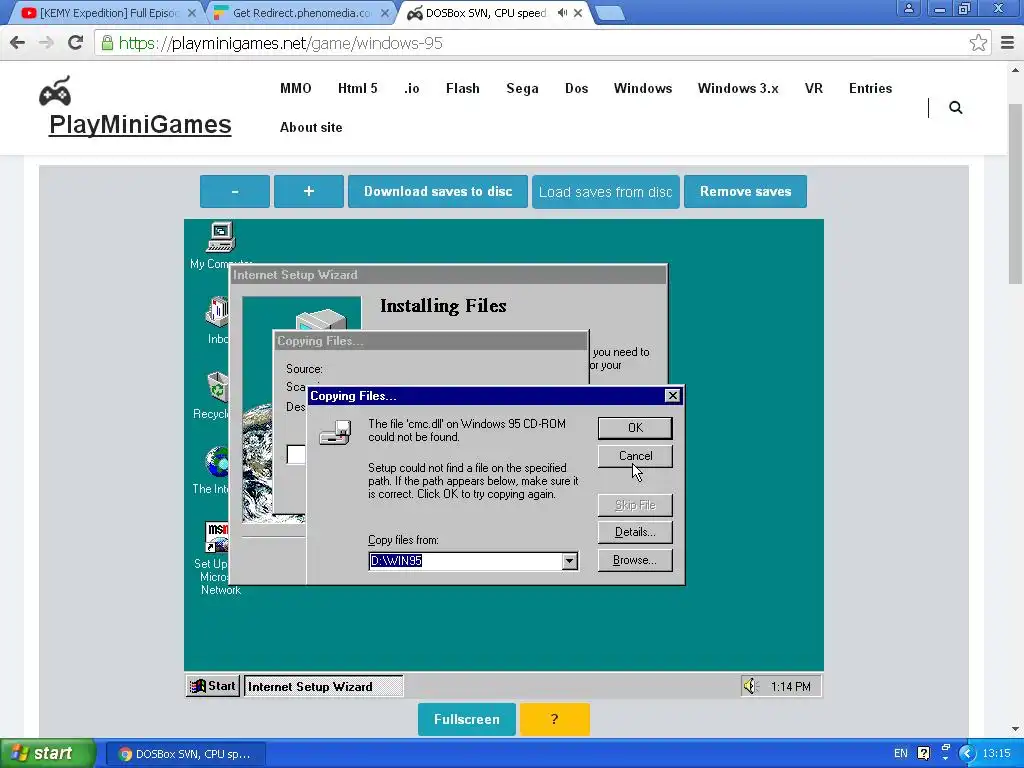Close the KEMY Expedition tab
1024x768 pixels.
tap(191, 12)
